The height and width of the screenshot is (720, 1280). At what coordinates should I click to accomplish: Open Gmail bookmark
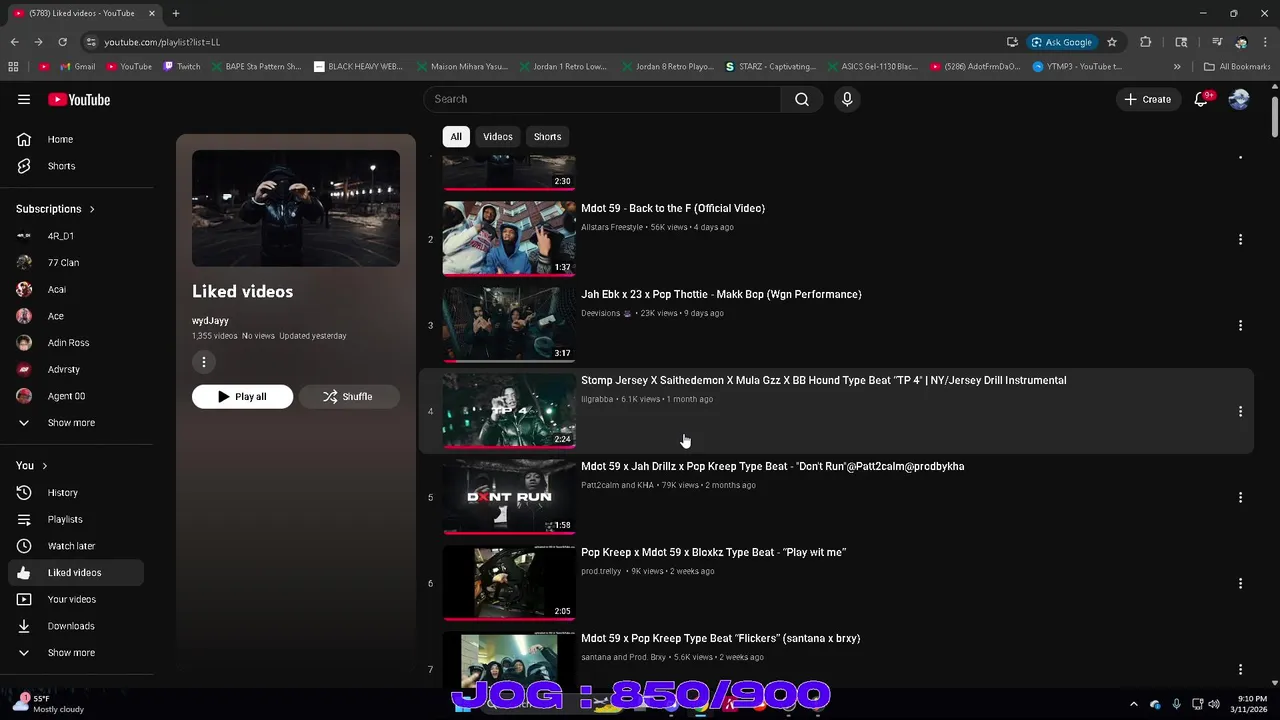point(78,67)
